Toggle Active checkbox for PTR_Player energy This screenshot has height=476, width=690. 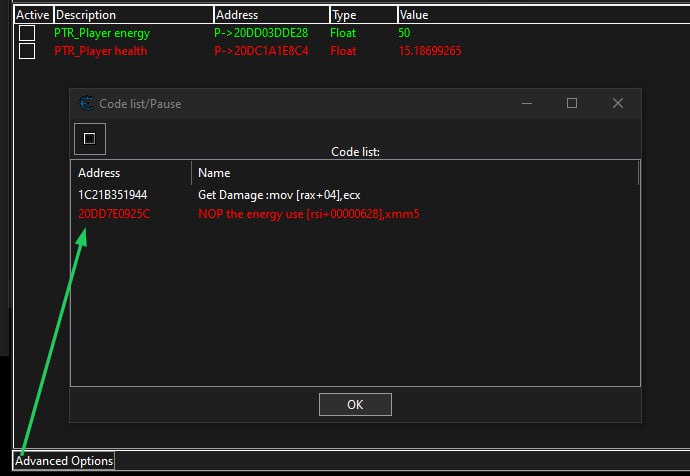[27, 33]
